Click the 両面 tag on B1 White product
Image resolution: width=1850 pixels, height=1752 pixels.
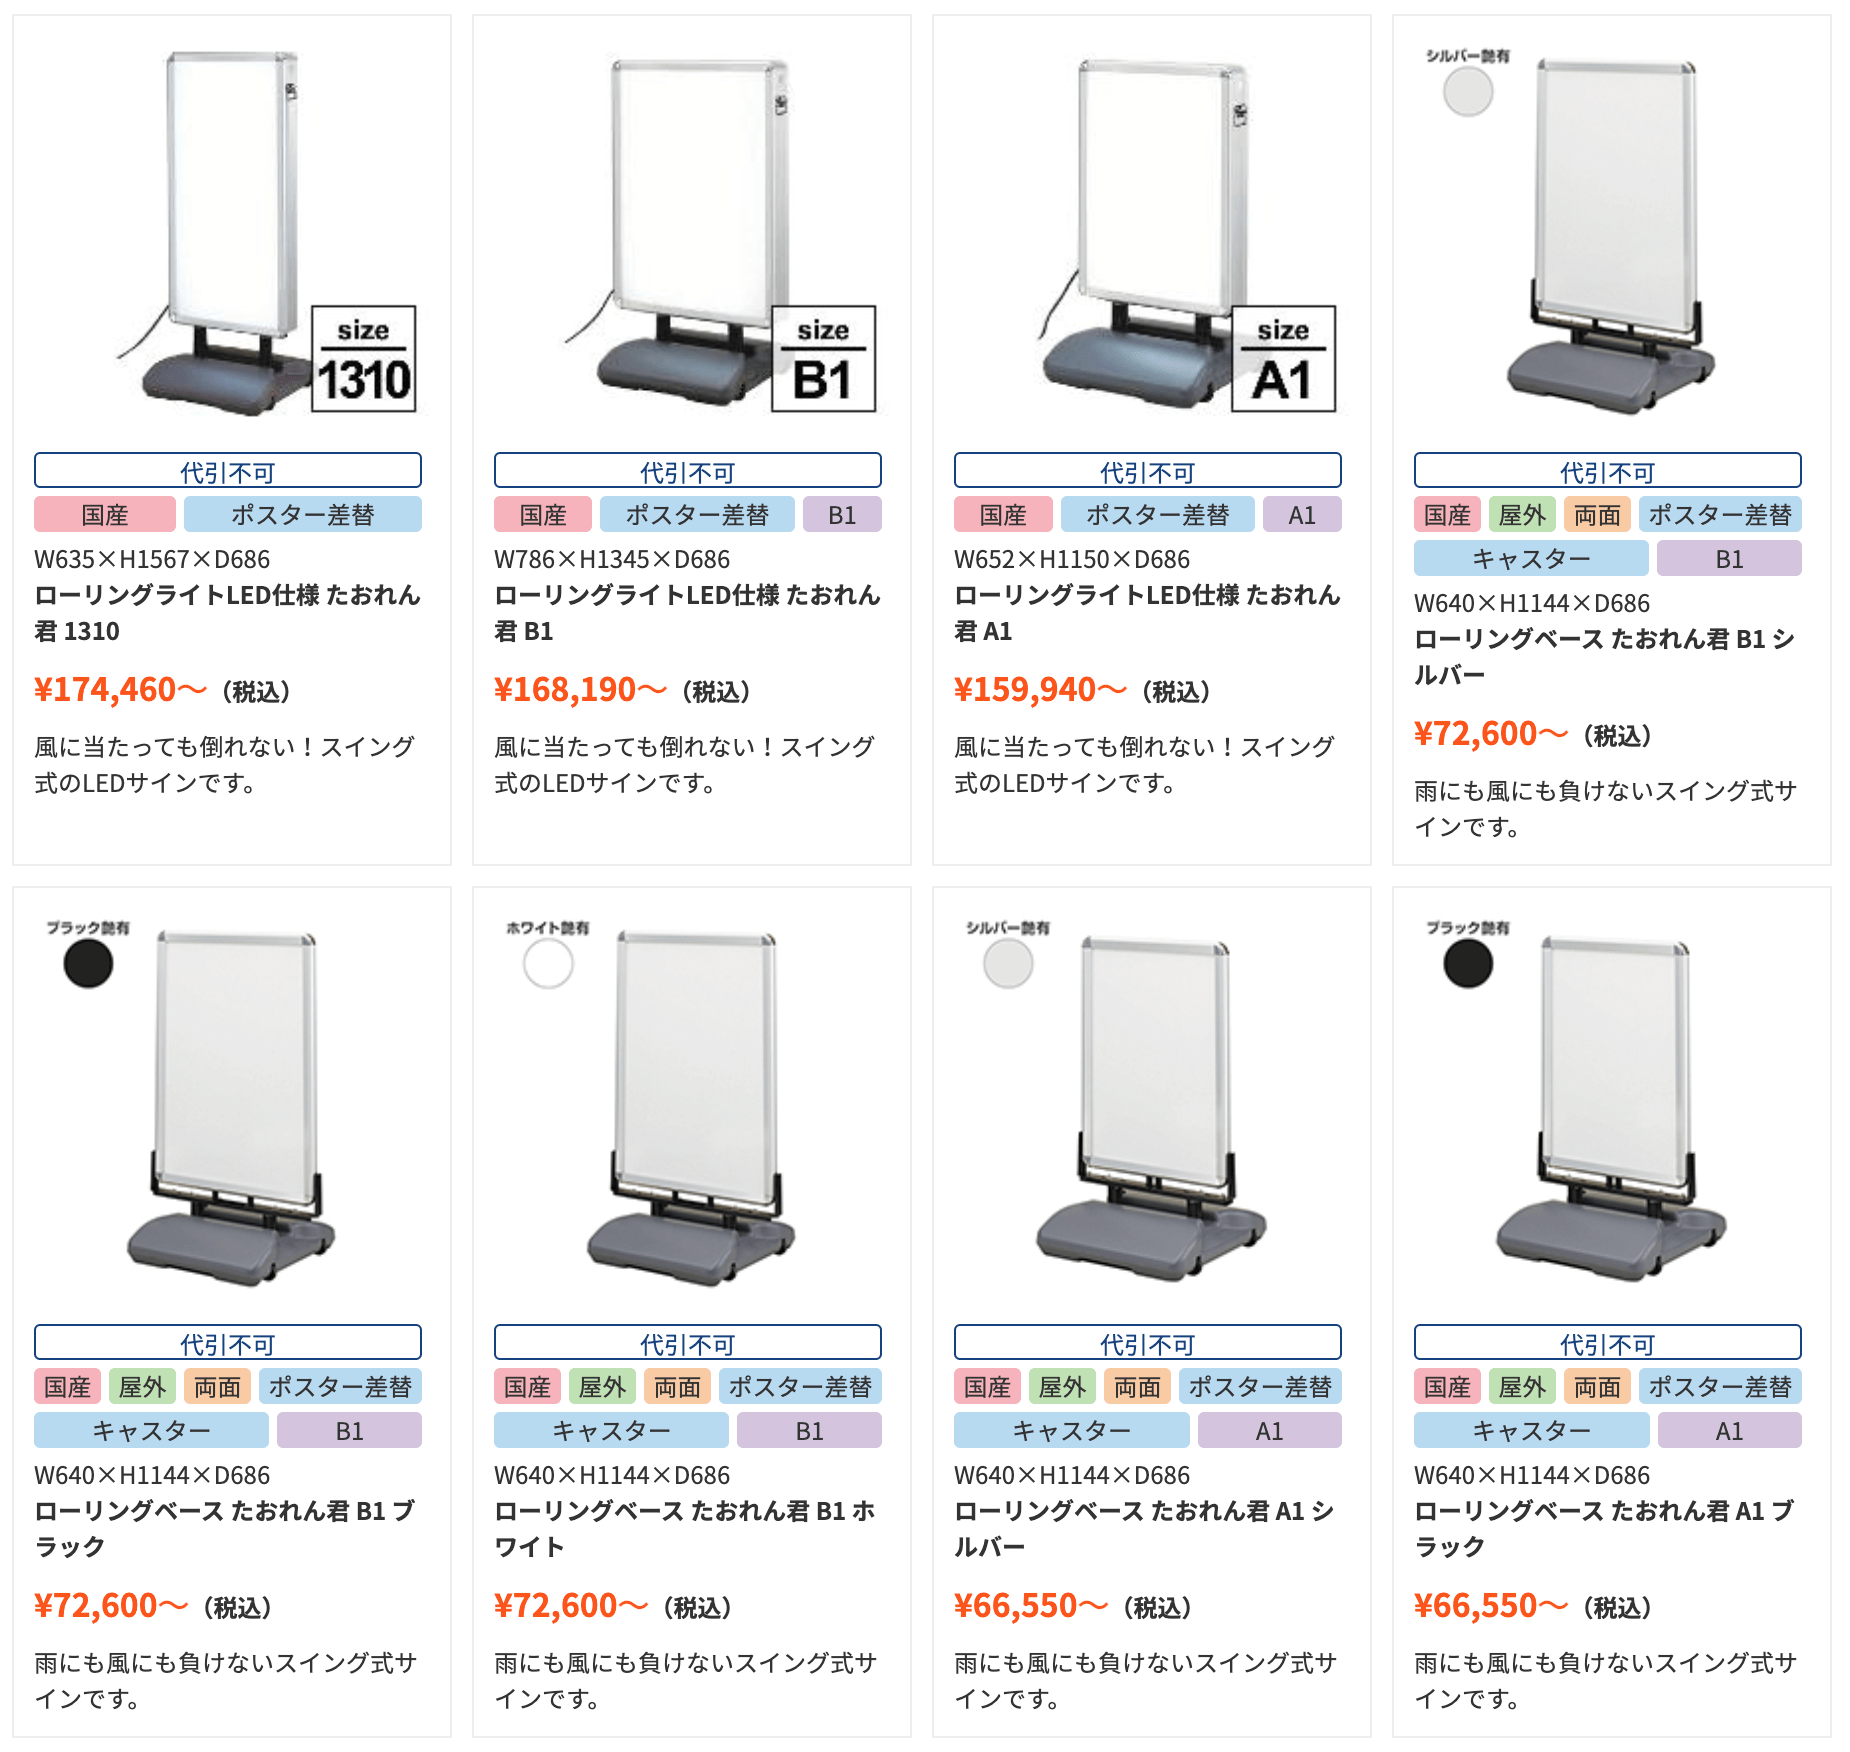click(677, 1387)
